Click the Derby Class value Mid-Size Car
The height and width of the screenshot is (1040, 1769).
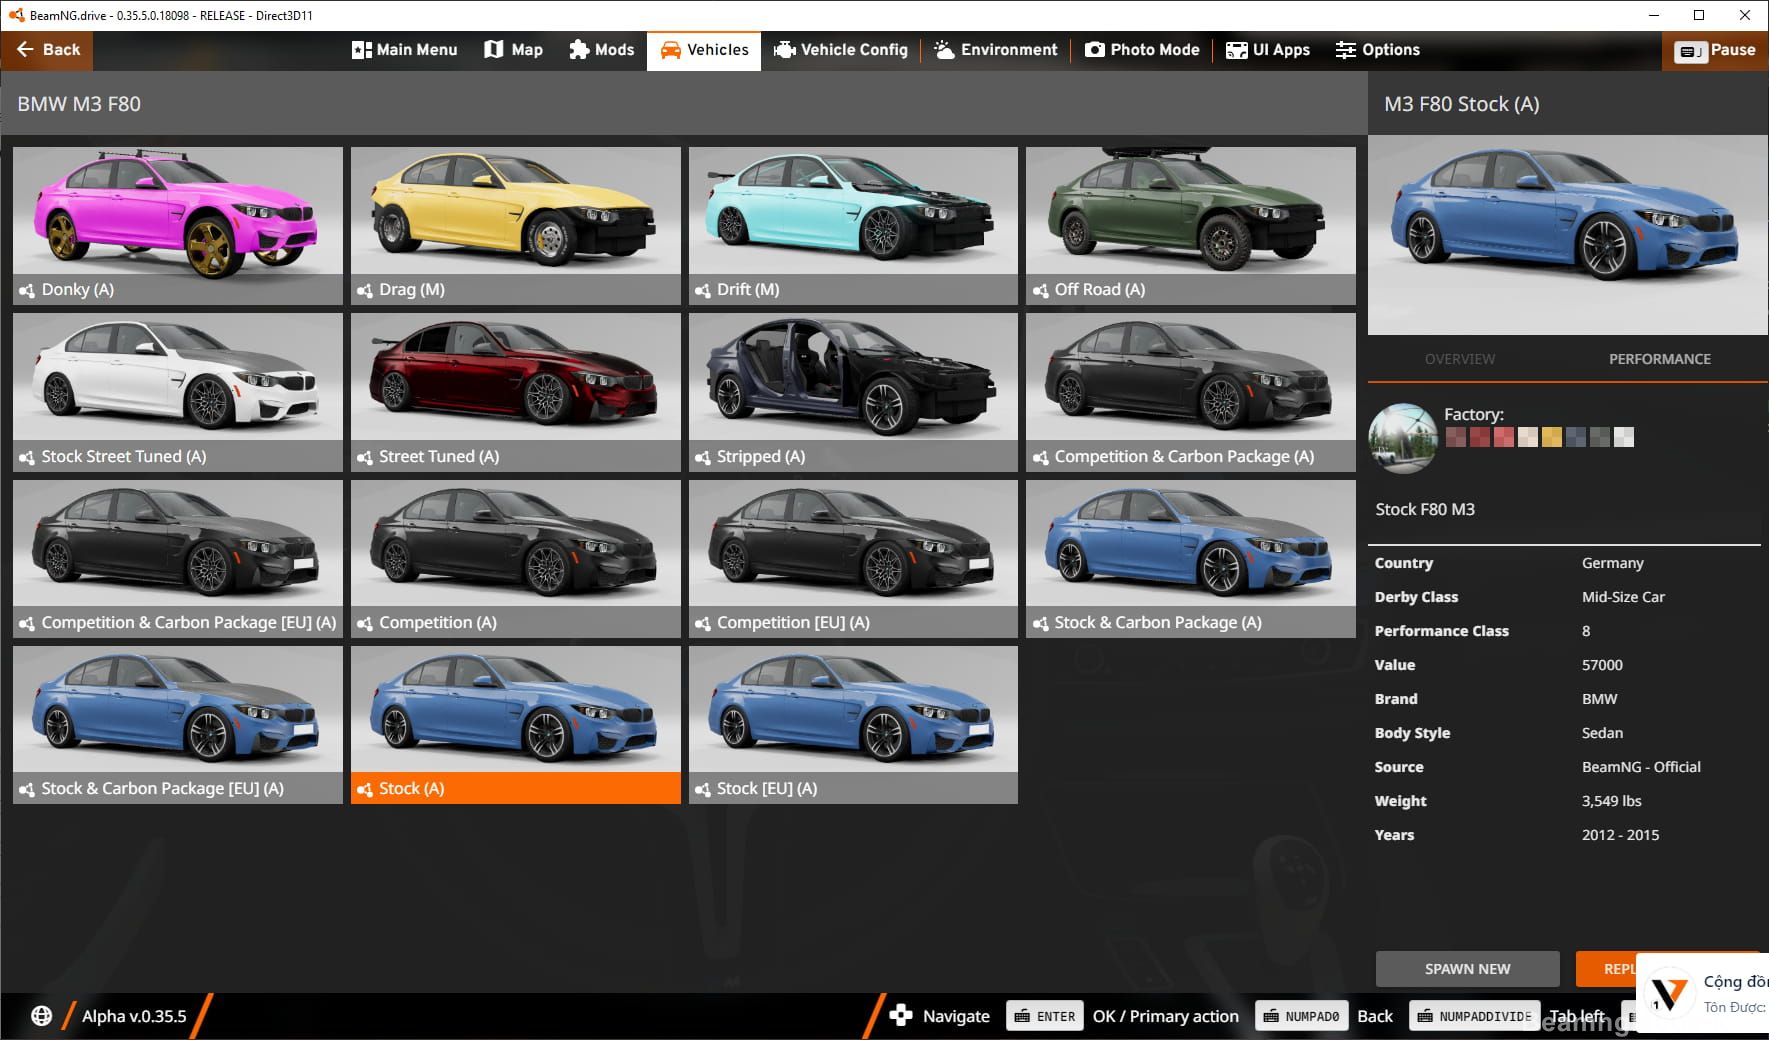coord(1623,597)
